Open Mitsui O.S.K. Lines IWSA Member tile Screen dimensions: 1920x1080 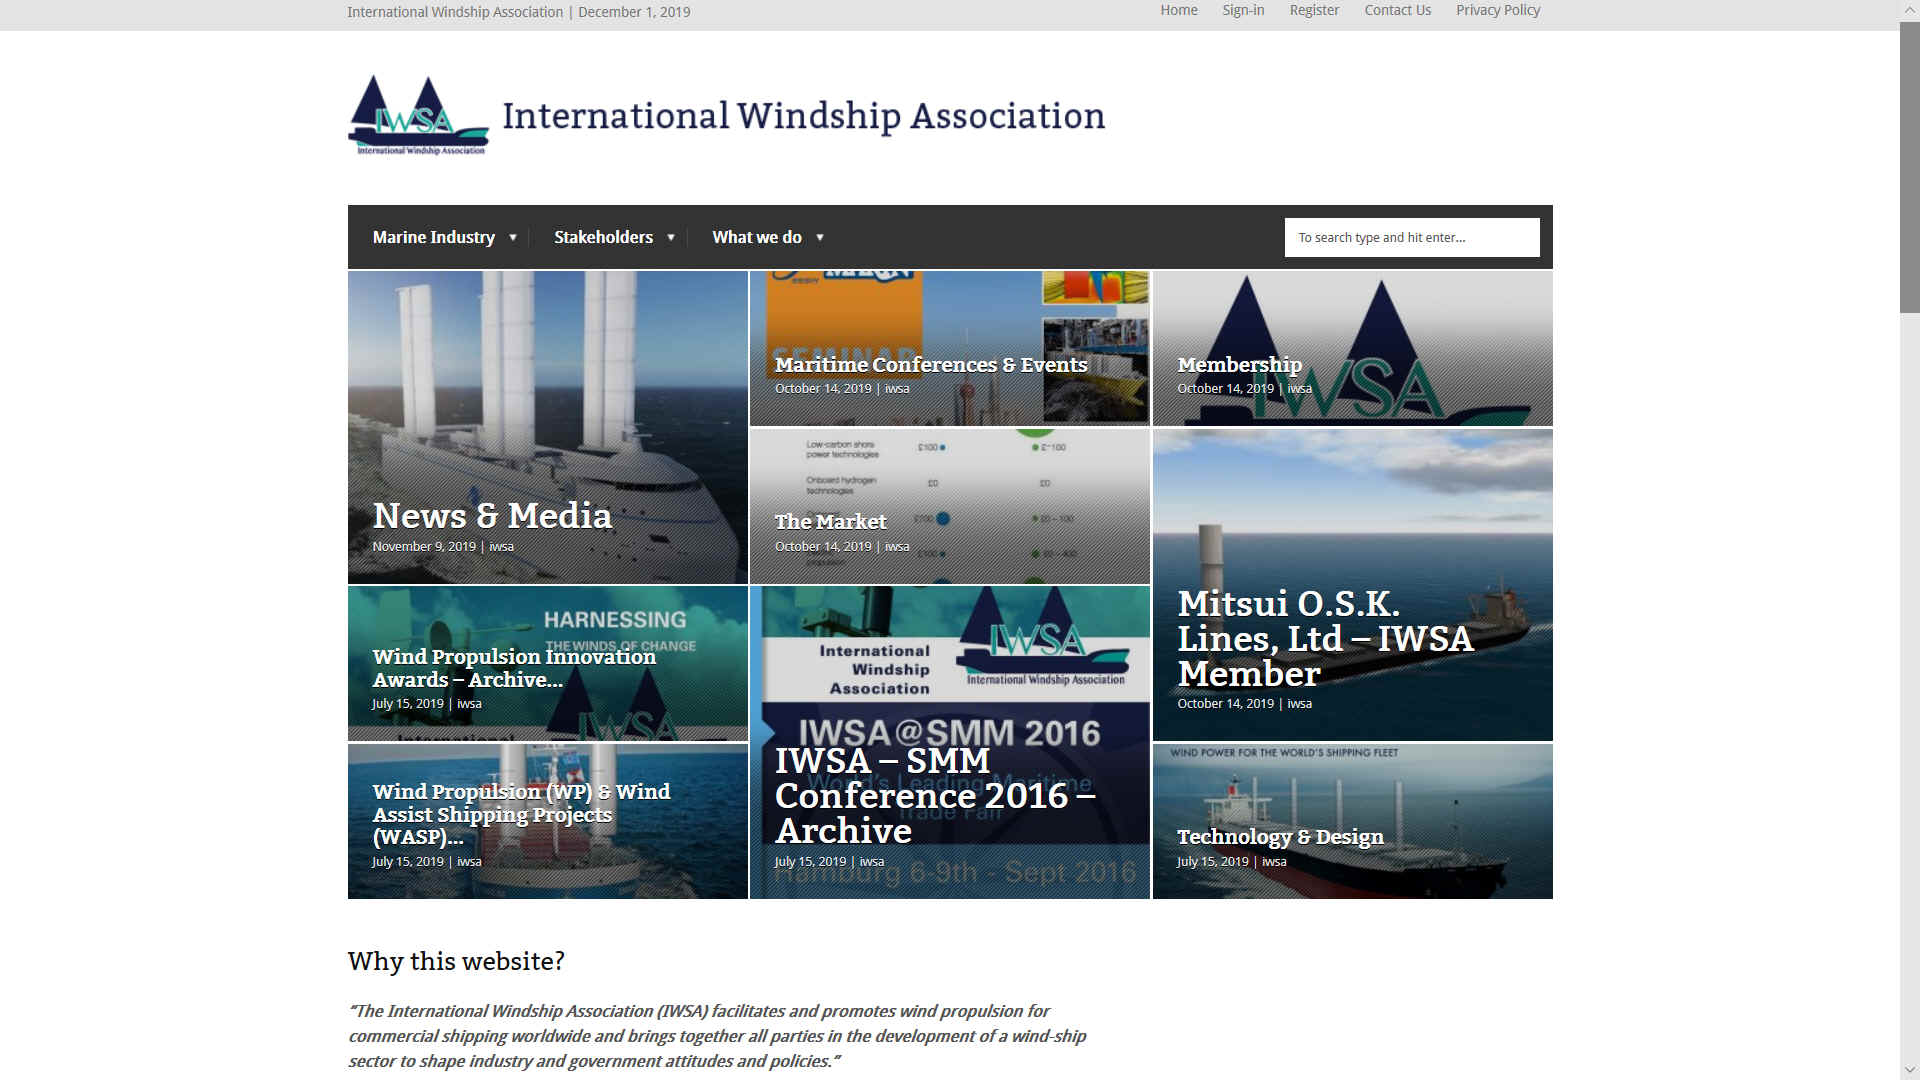click(x=1352, y=585)
